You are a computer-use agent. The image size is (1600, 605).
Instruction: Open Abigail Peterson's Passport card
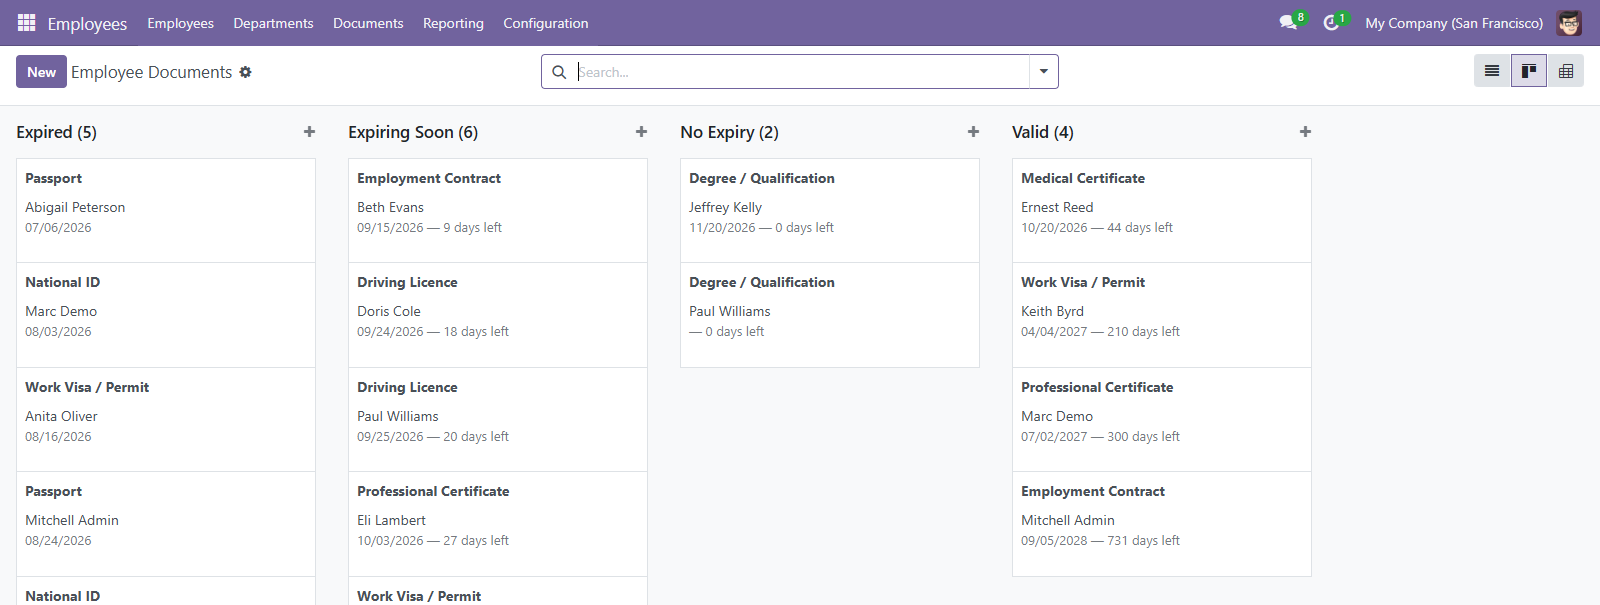pos(166,210)
